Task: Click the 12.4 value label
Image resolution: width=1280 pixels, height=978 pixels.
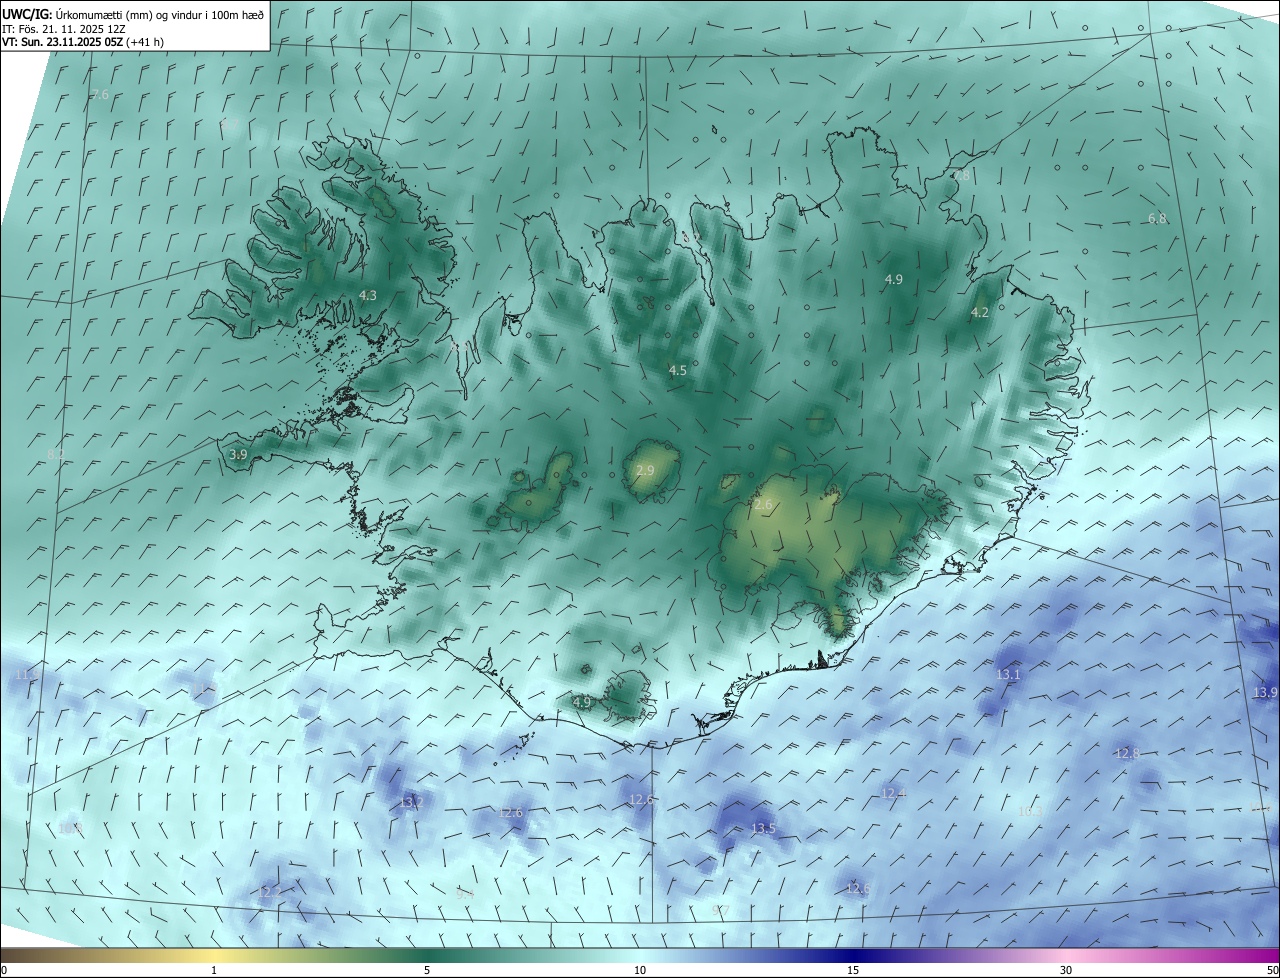Action: (893, 792)
